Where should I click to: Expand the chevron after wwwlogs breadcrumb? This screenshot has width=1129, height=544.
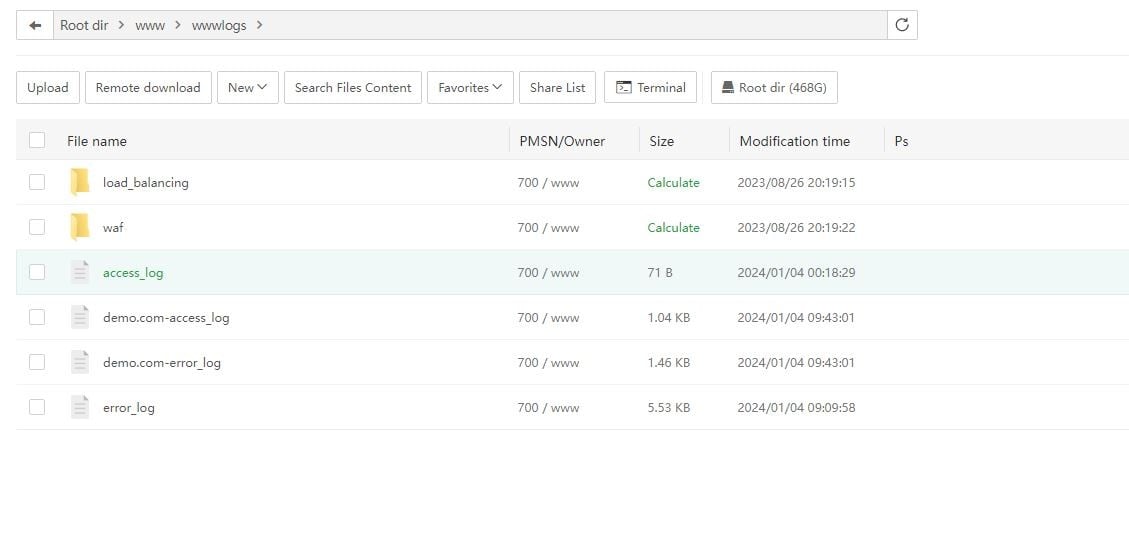pyautogui.click(x=259, y=25)
